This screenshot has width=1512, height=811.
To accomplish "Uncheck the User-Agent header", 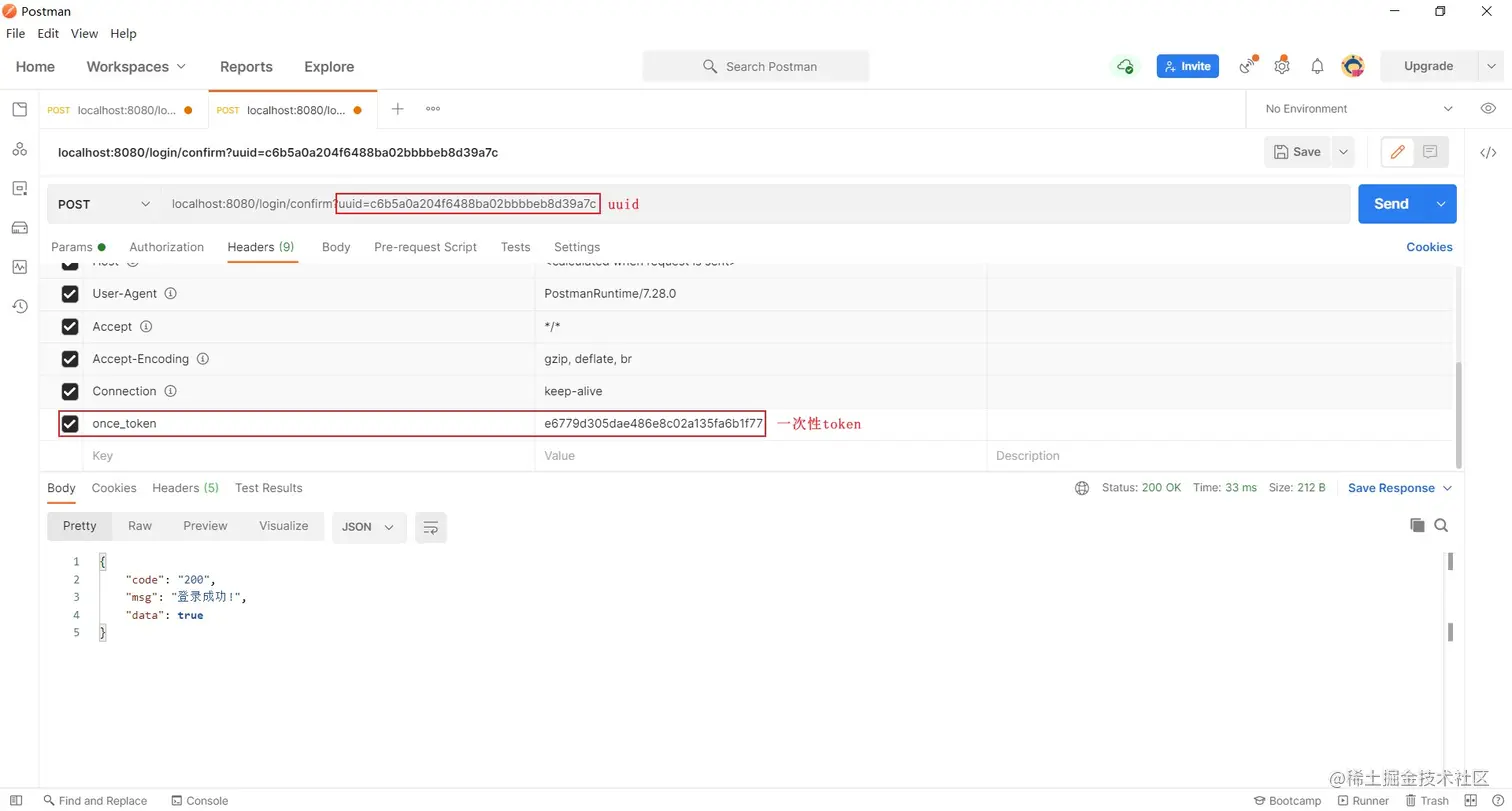I will [70, 294].
